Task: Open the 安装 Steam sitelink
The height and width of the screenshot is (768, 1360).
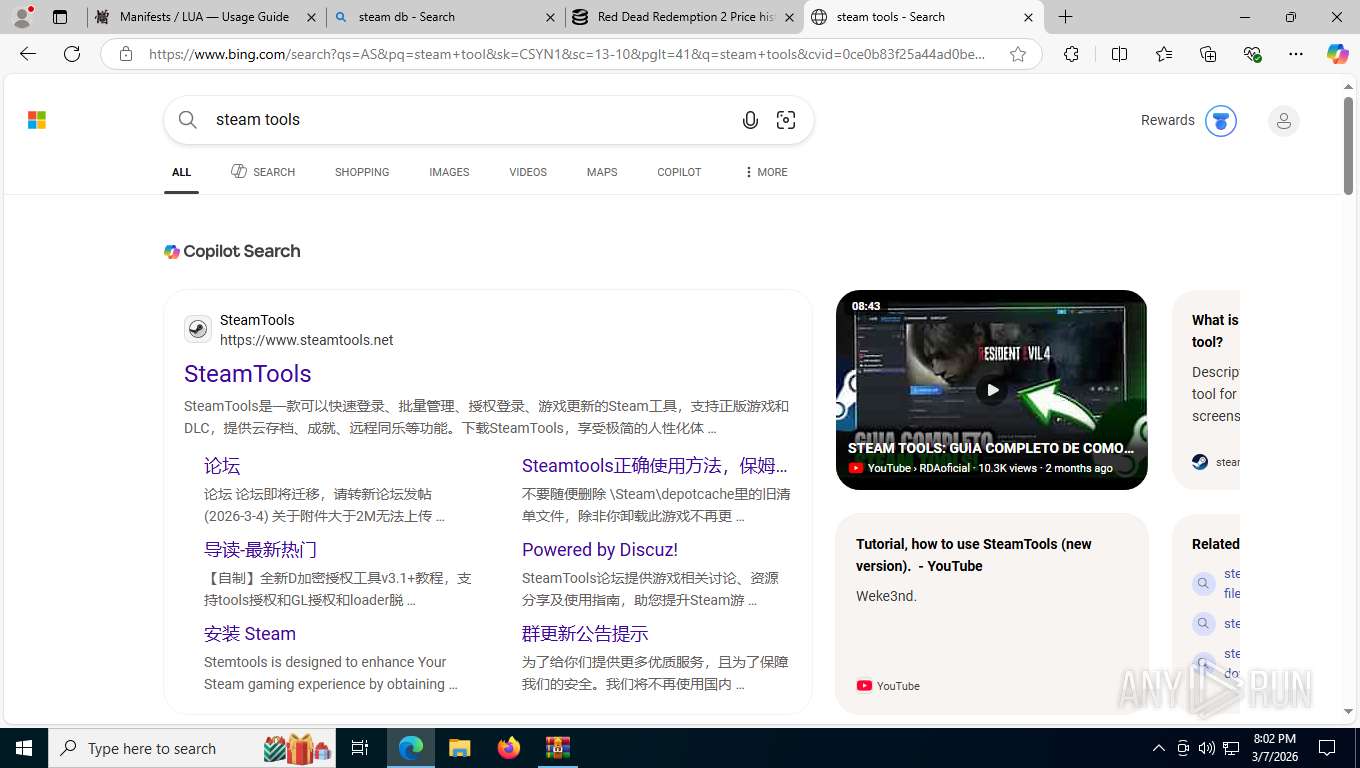Action: pos(250,634)
